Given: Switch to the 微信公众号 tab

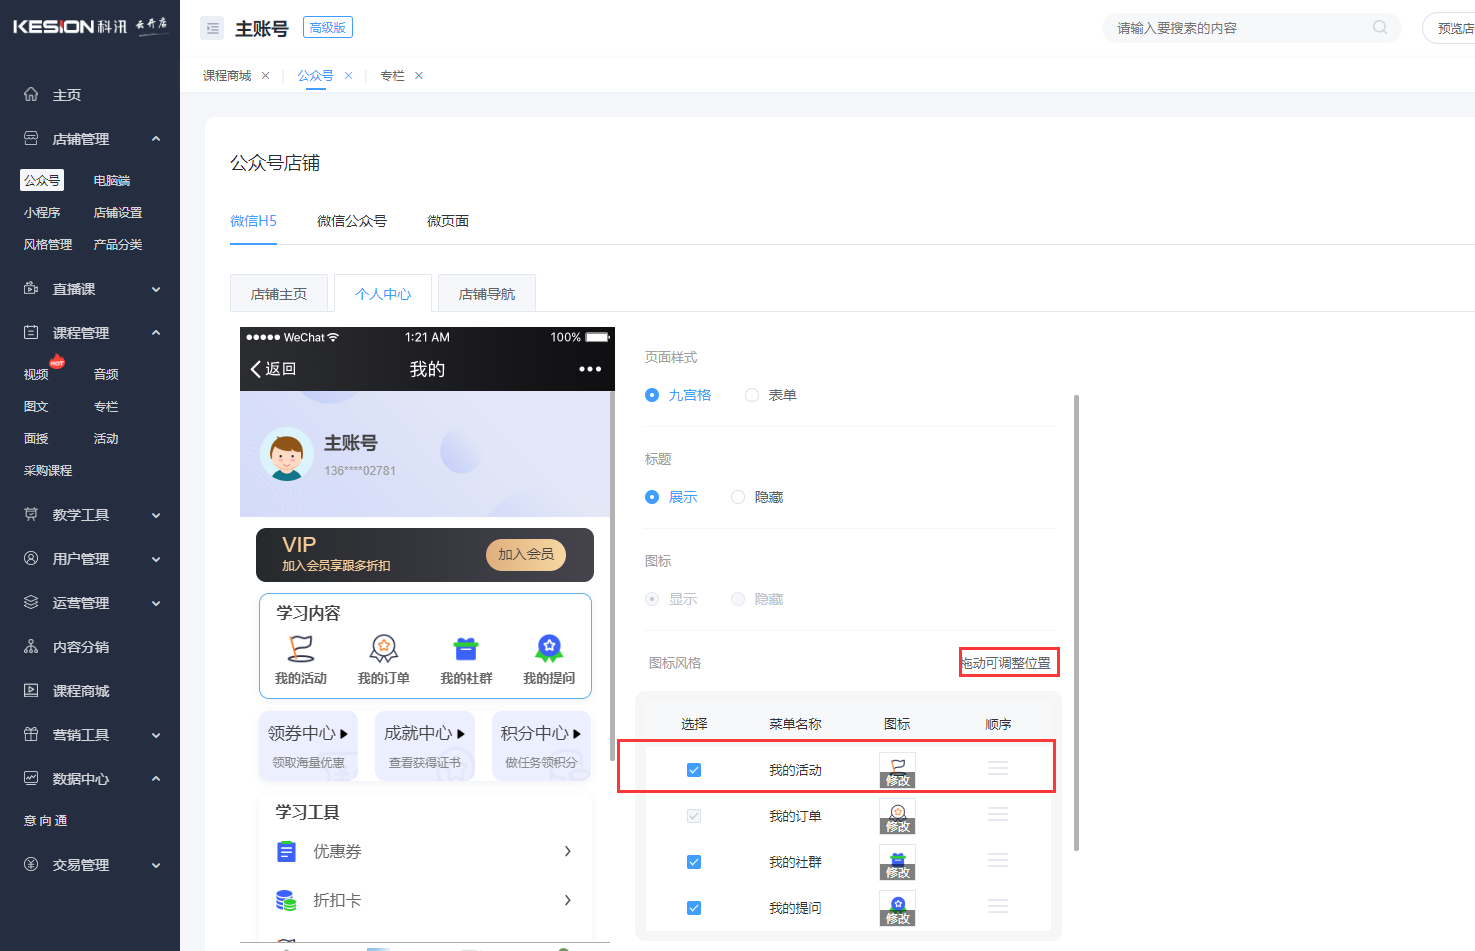Looking at the screenshot, I should pyautogui.click(x=352, y=220).
